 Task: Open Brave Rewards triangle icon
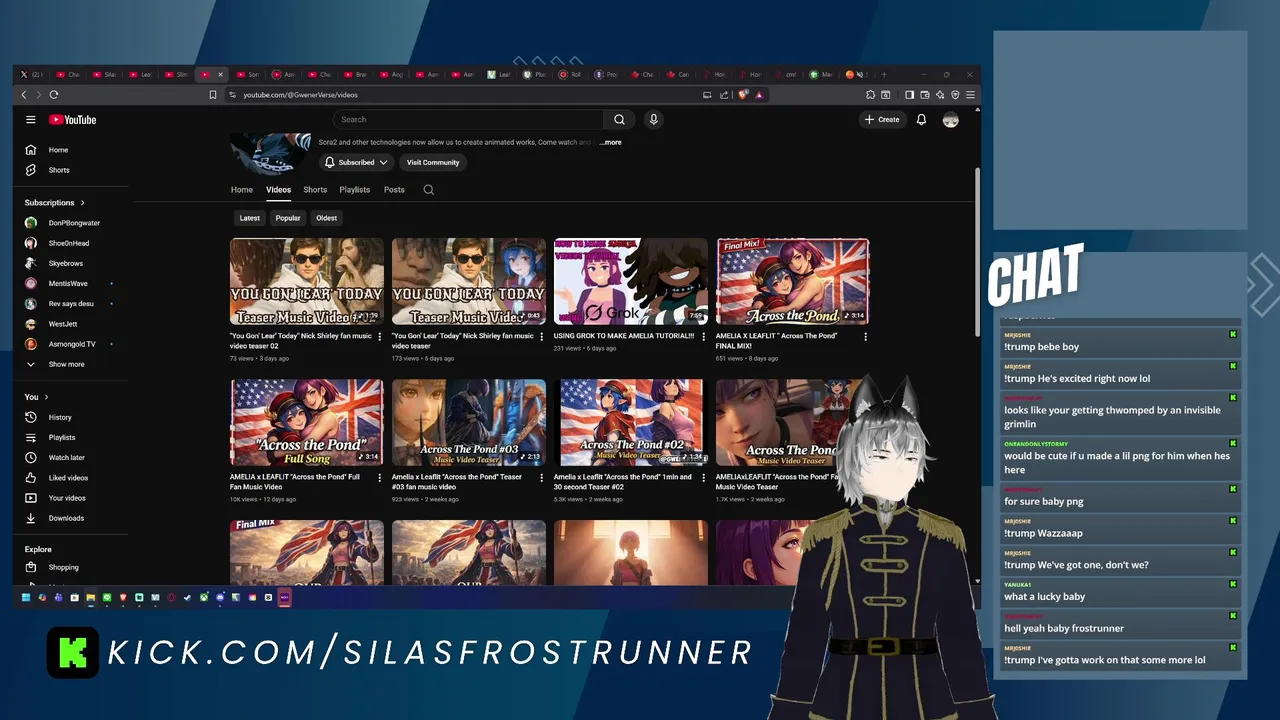(x=759, y=95)
